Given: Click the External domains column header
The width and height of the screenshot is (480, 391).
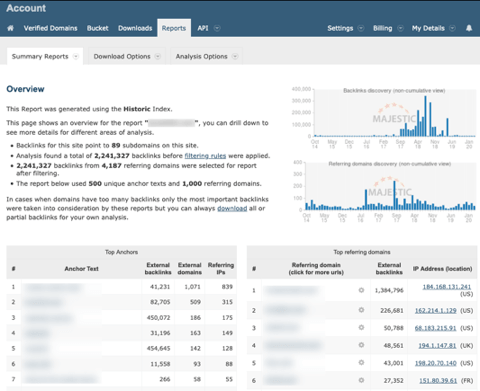Looking at the screenshot, I should click(190, 269).
